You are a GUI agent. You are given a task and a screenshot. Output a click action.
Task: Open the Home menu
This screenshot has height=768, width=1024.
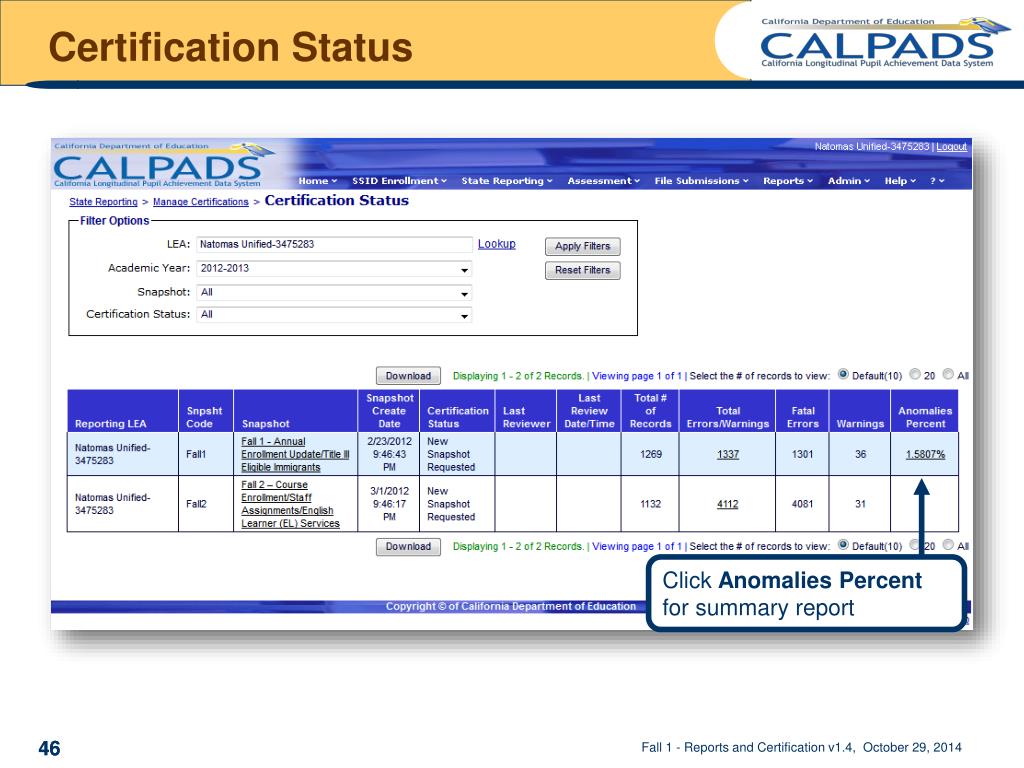click(317, 181)
